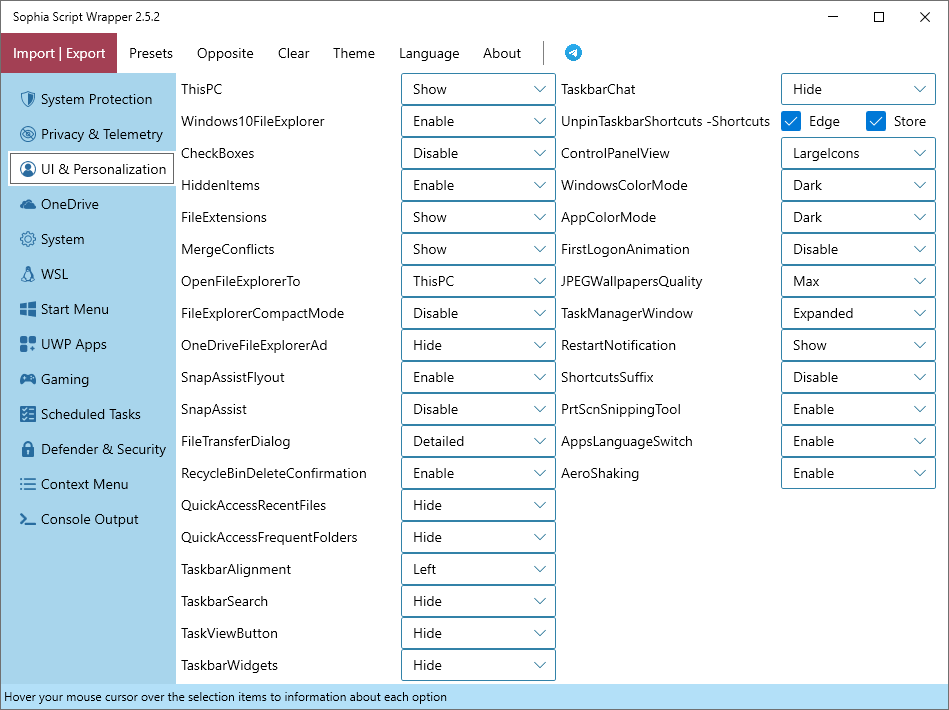Click the Telegram icon in the menu bar

pyautogui.click(x=573, y=53)
